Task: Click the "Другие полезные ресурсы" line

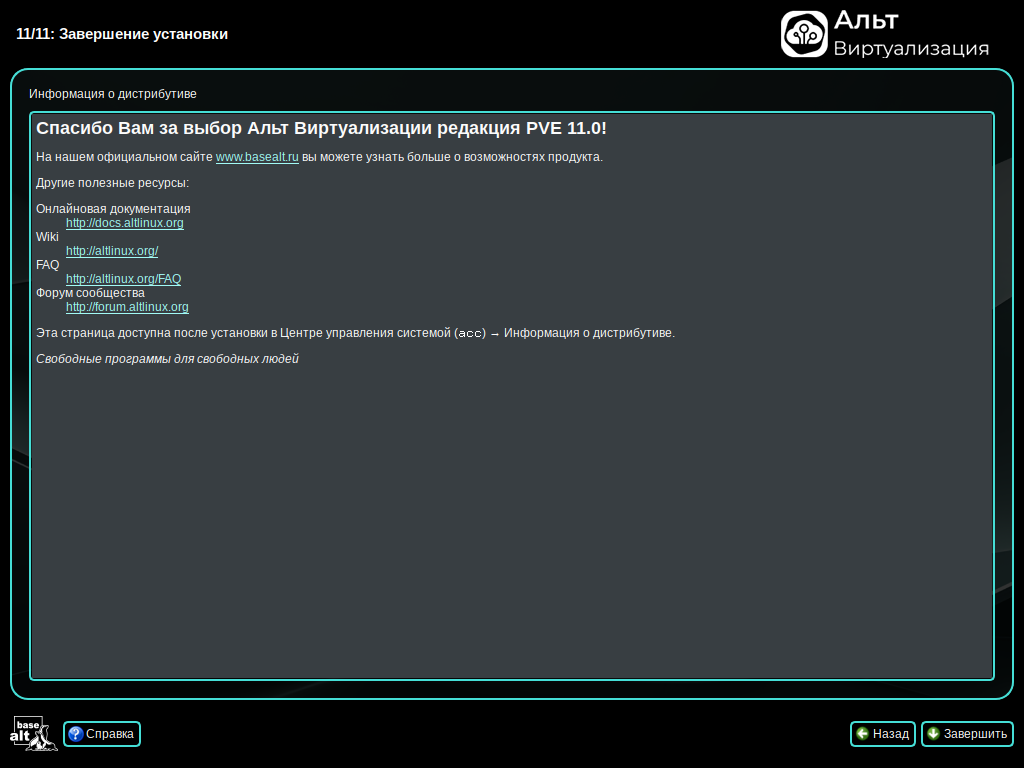Action: [x=112, y=183]
